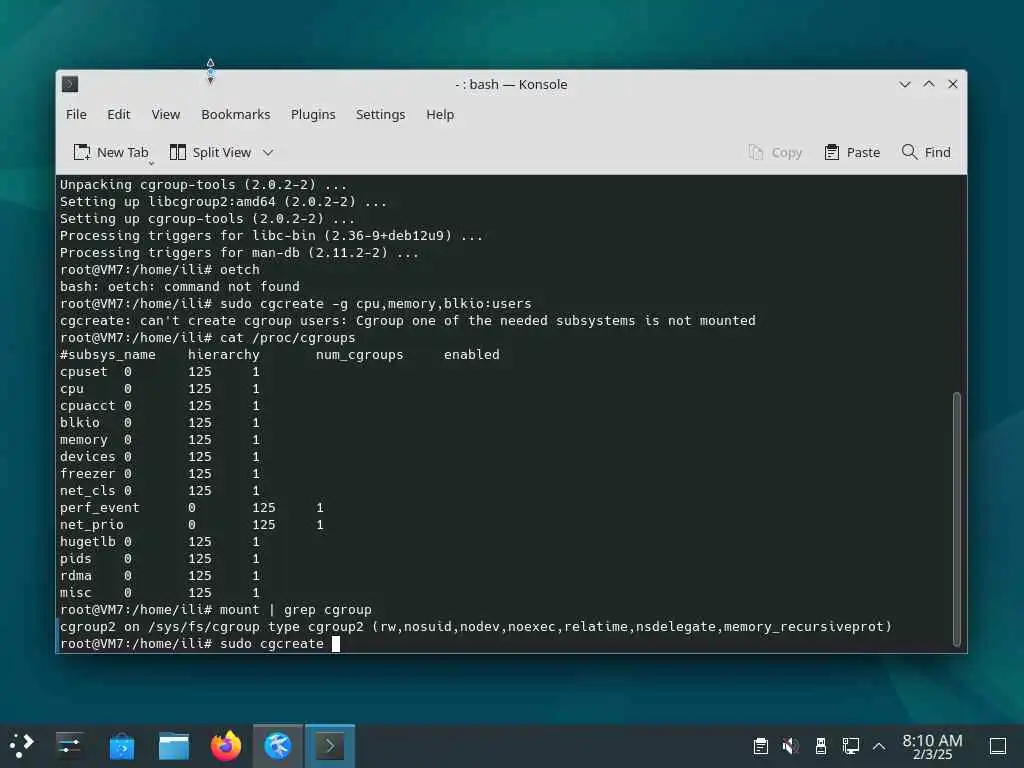Open the Plugins menu

[313, 114]
